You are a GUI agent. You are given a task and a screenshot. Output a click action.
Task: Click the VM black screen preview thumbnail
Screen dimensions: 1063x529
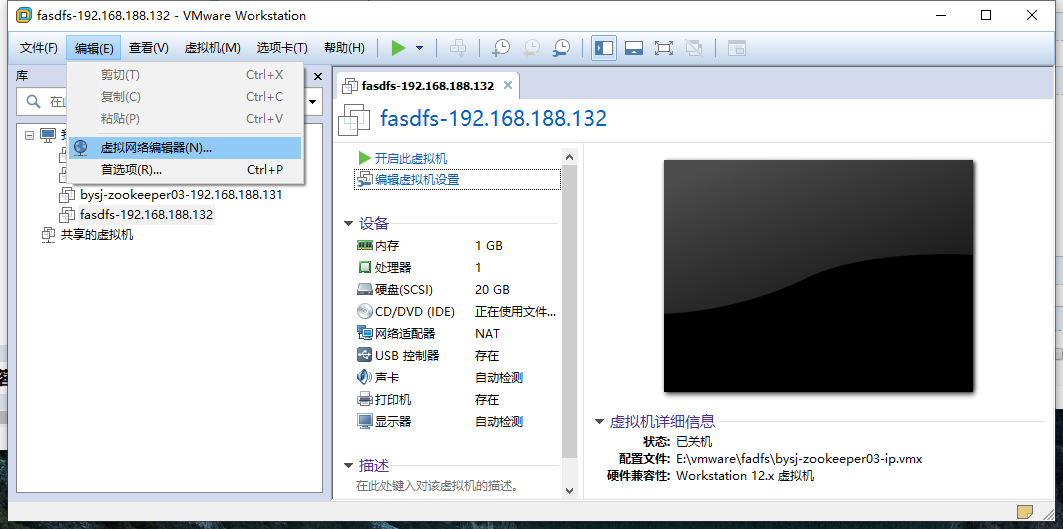pos(818,275)
